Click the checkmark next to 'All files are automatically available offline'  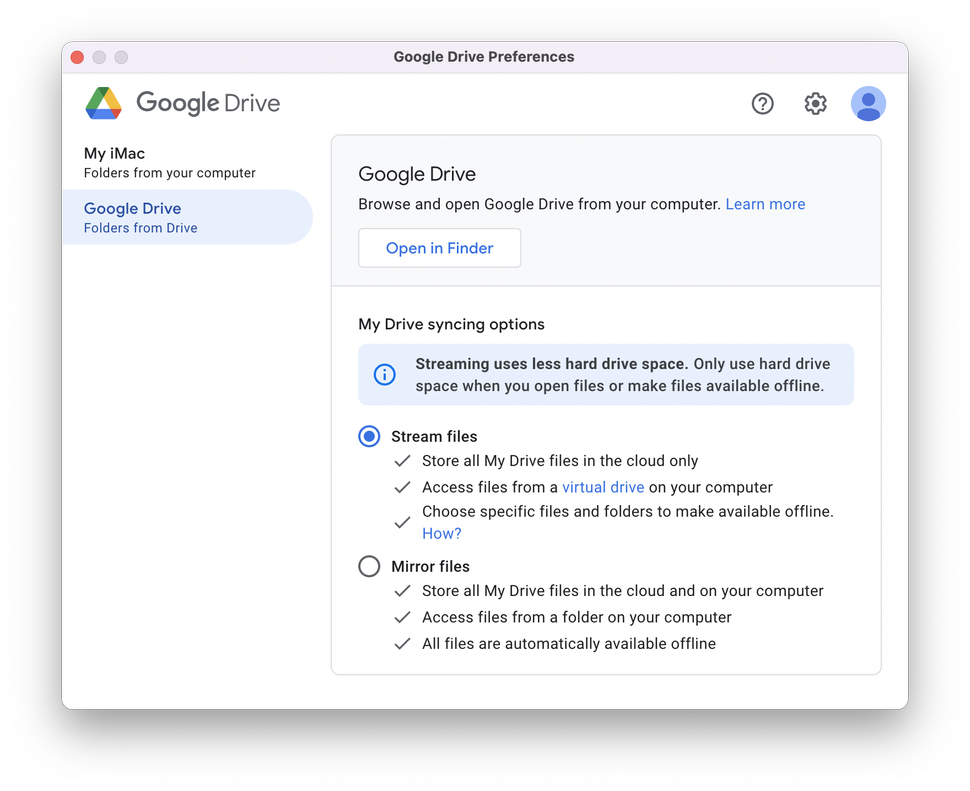click(x=402, y=643)
